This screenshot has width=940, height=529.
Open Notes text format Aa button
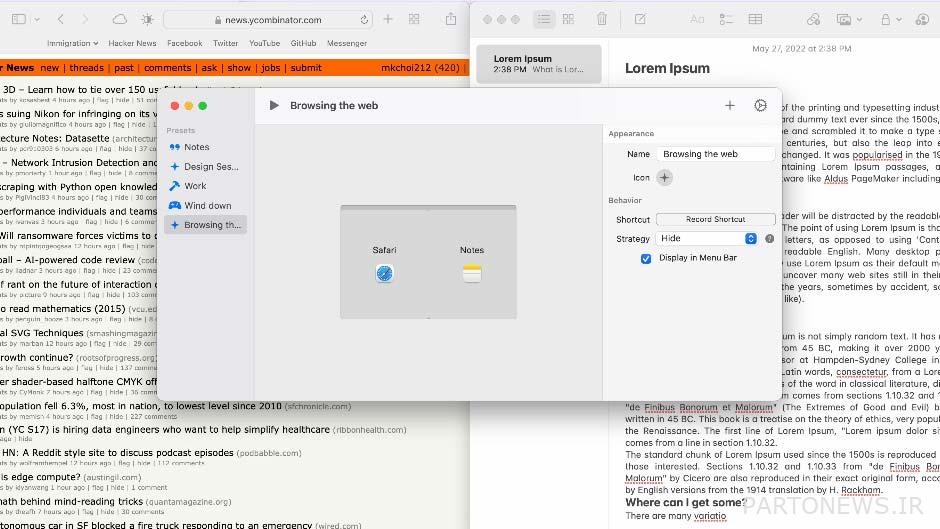point(697,19)
